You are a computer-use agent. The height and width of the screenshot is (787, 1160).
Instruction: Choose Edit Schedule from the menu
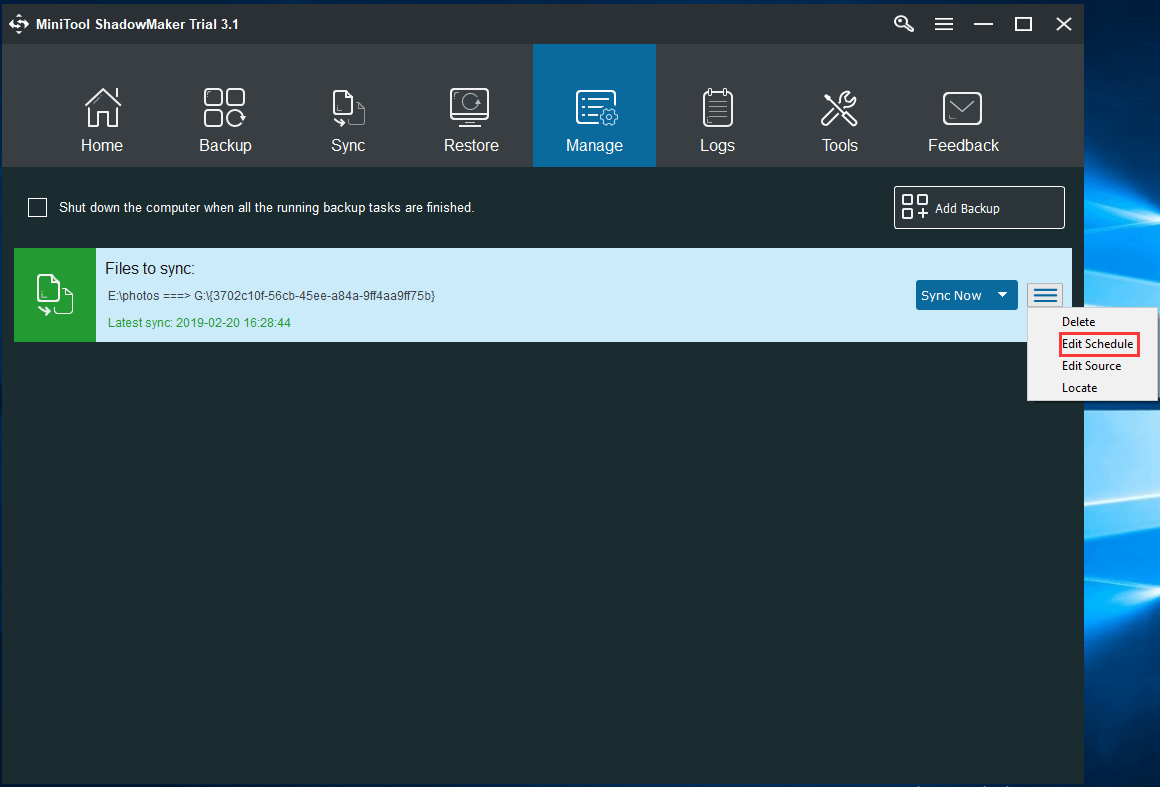pos(1097,344)
